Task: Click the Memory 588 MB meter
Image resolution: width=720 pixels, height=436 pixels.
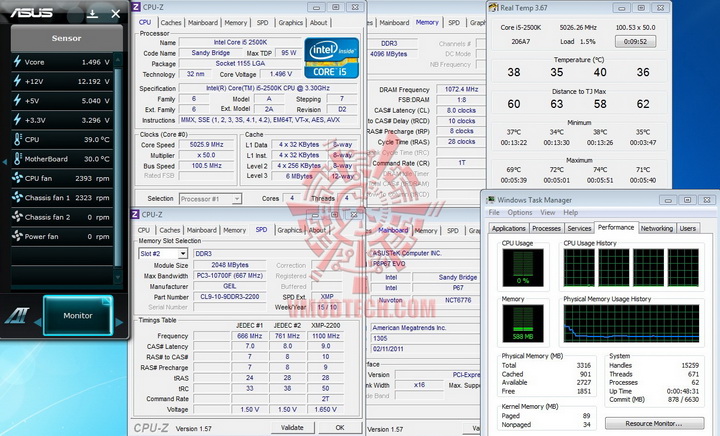Action: [523, 324]
